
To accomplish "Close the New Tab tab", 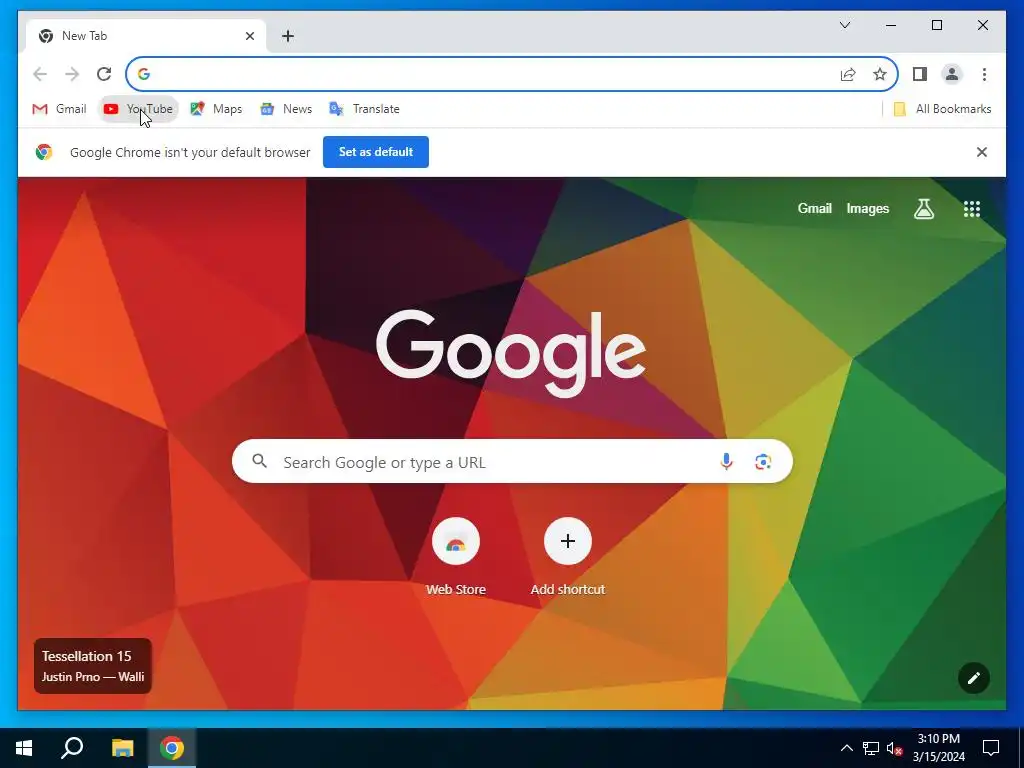I will tap(249, 36).
